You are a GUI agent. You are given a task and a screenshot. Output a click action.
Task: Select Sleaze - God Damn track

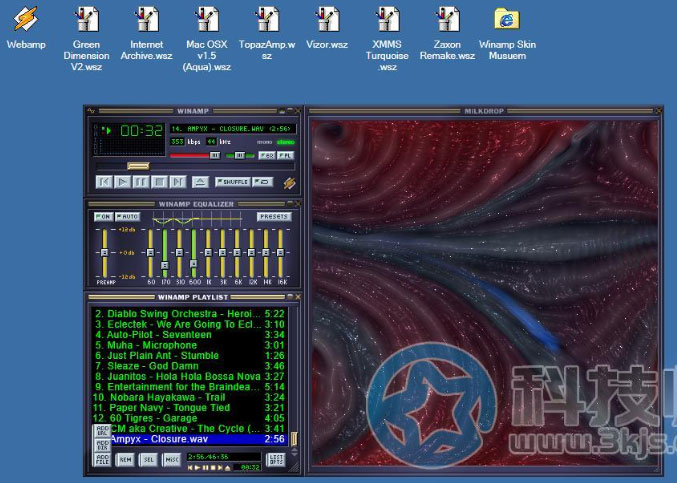click(189, 366)
